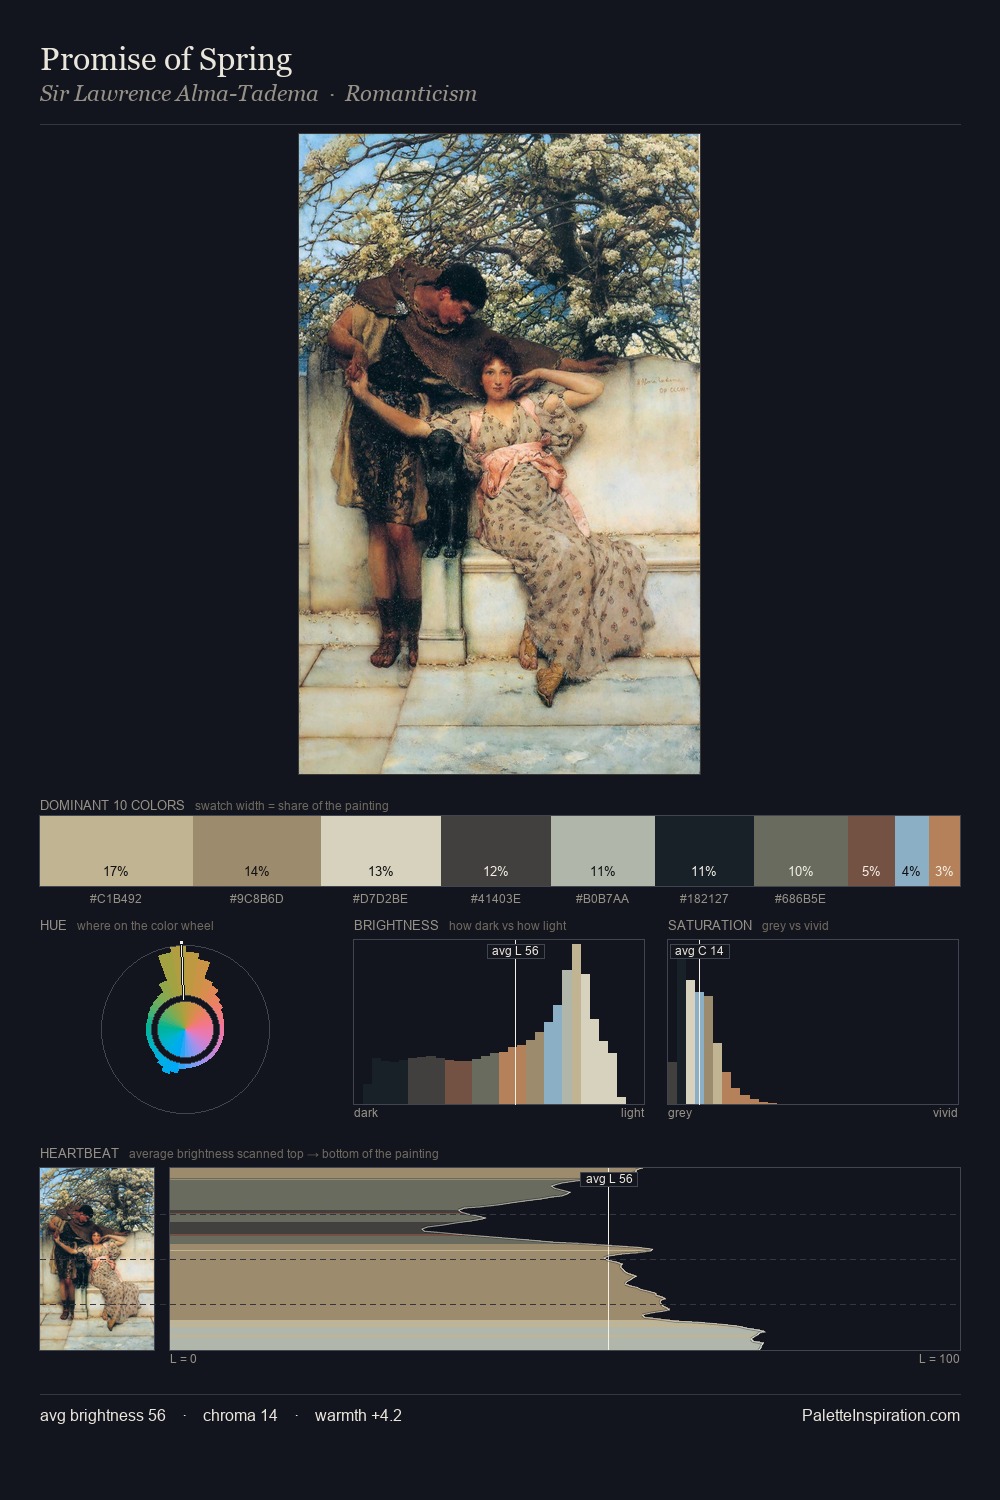Click the tallest bar in brightness histogram
This screenshot has width=1000, height=1500.
576,1024
